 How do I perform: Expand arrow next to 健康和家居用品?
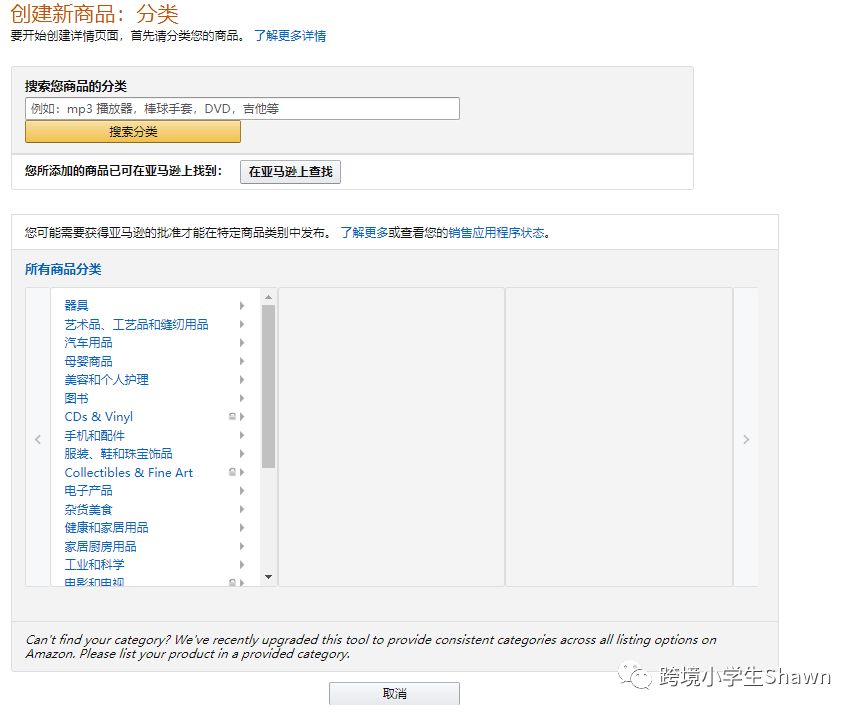pyautogui.click(x=242, y=528)
